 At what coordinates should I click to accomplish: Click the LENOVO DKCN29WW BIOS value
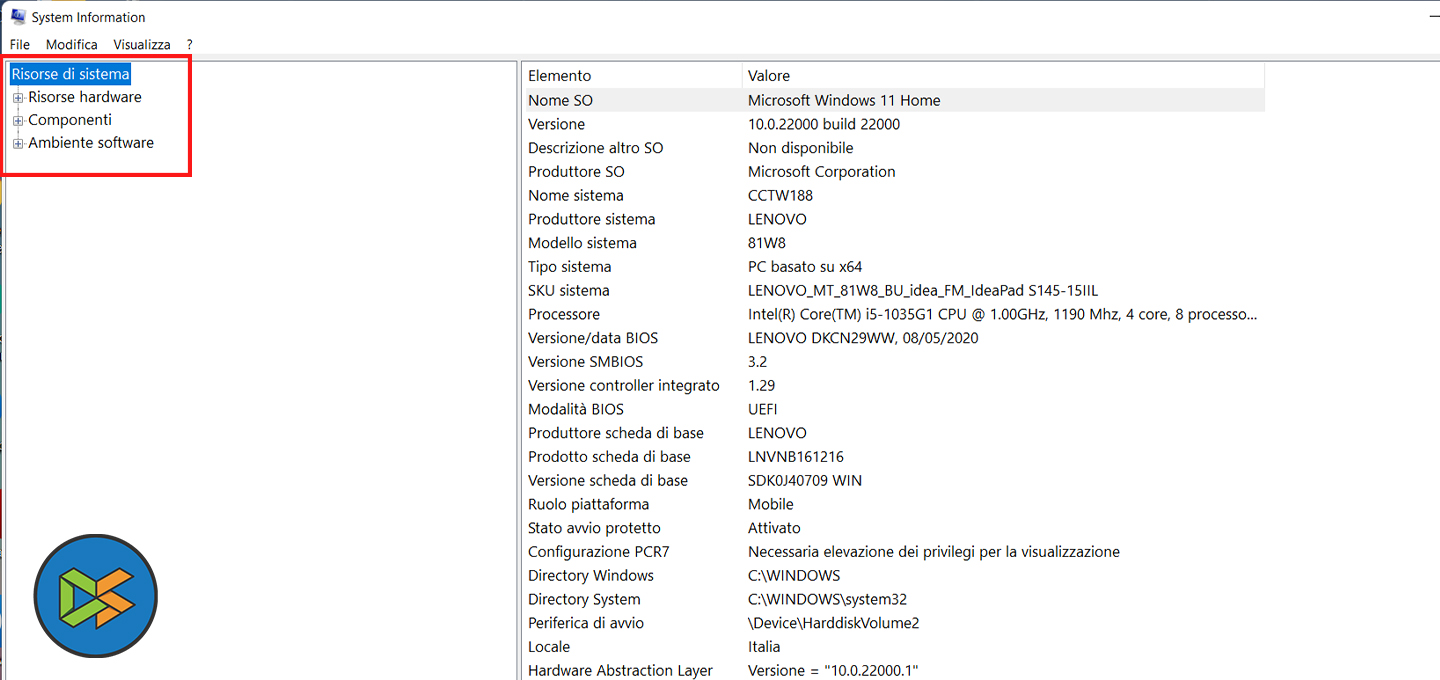click(x=863, y=338)
